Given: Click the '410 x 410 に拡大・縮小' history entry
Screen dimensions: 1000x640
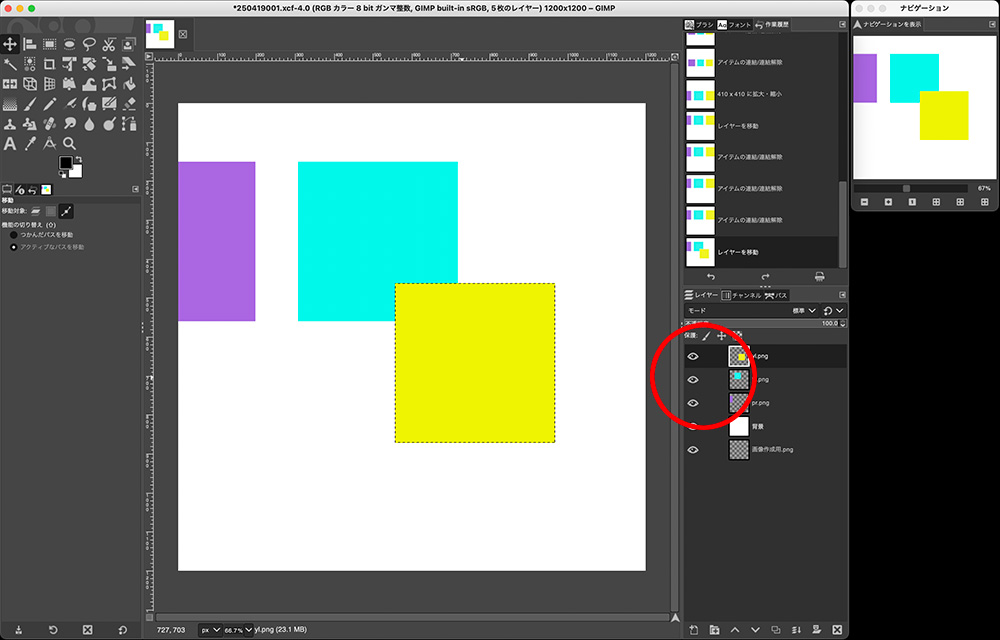Looking at the screenshot, I should coord(750,94).
